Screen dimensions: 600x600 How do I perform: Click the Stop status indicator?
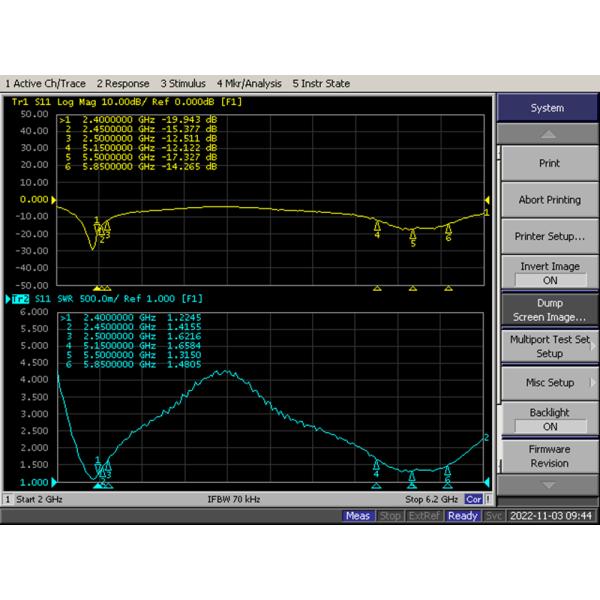click(x=390, y=516)
